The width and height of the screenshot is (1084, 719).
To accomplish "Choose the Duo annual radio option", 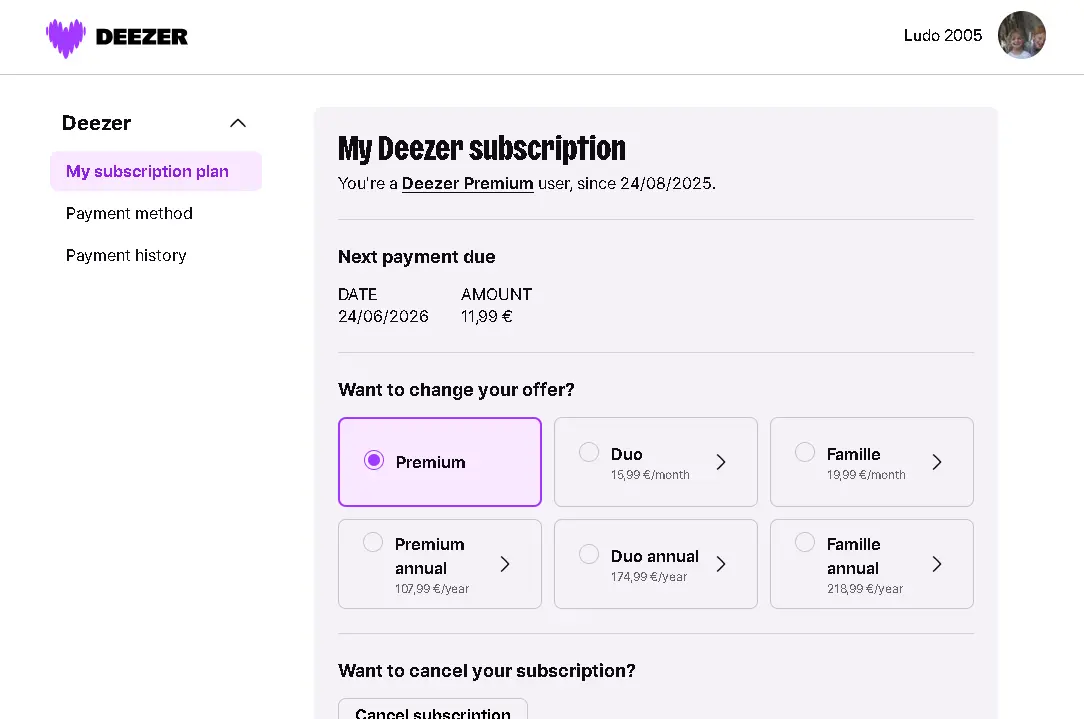I will (x=589, y=554).
